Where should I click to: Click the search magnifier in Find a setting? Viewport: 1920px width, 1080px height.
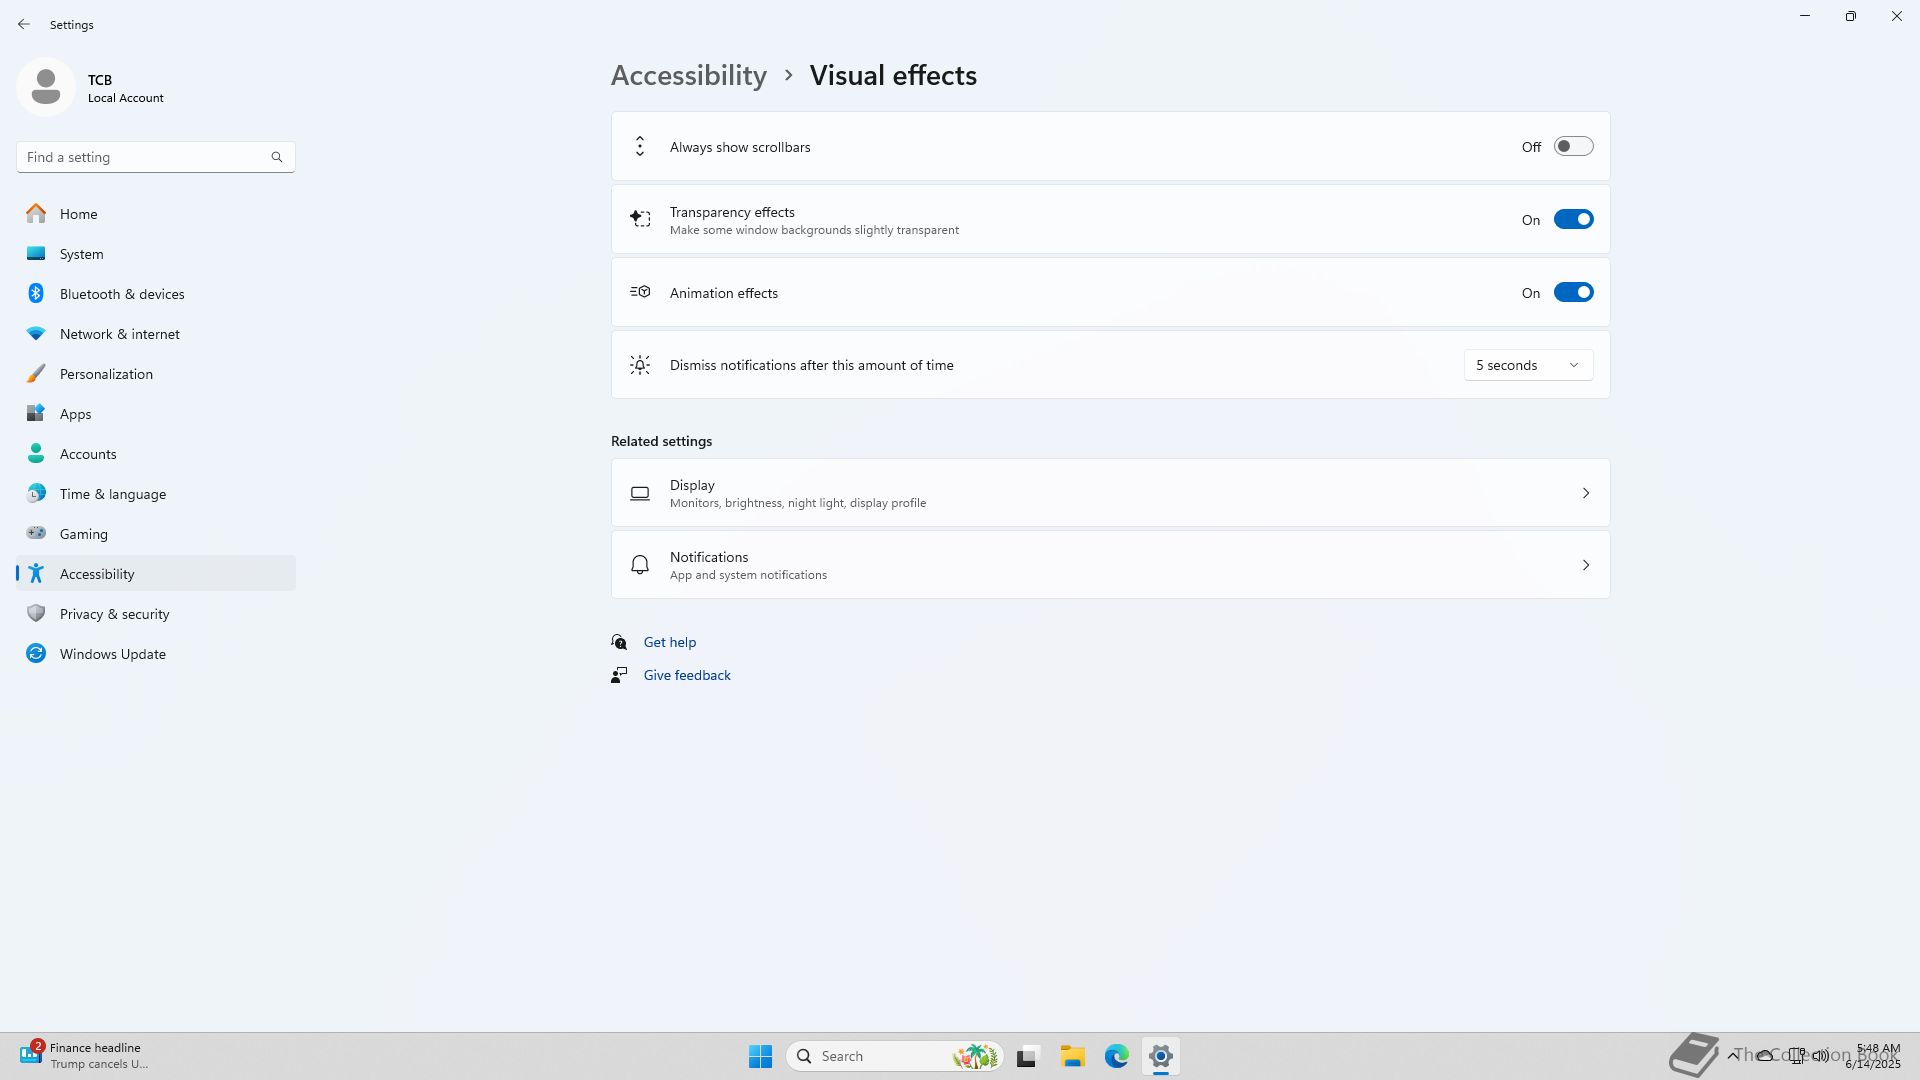click(x=277, y=157)
